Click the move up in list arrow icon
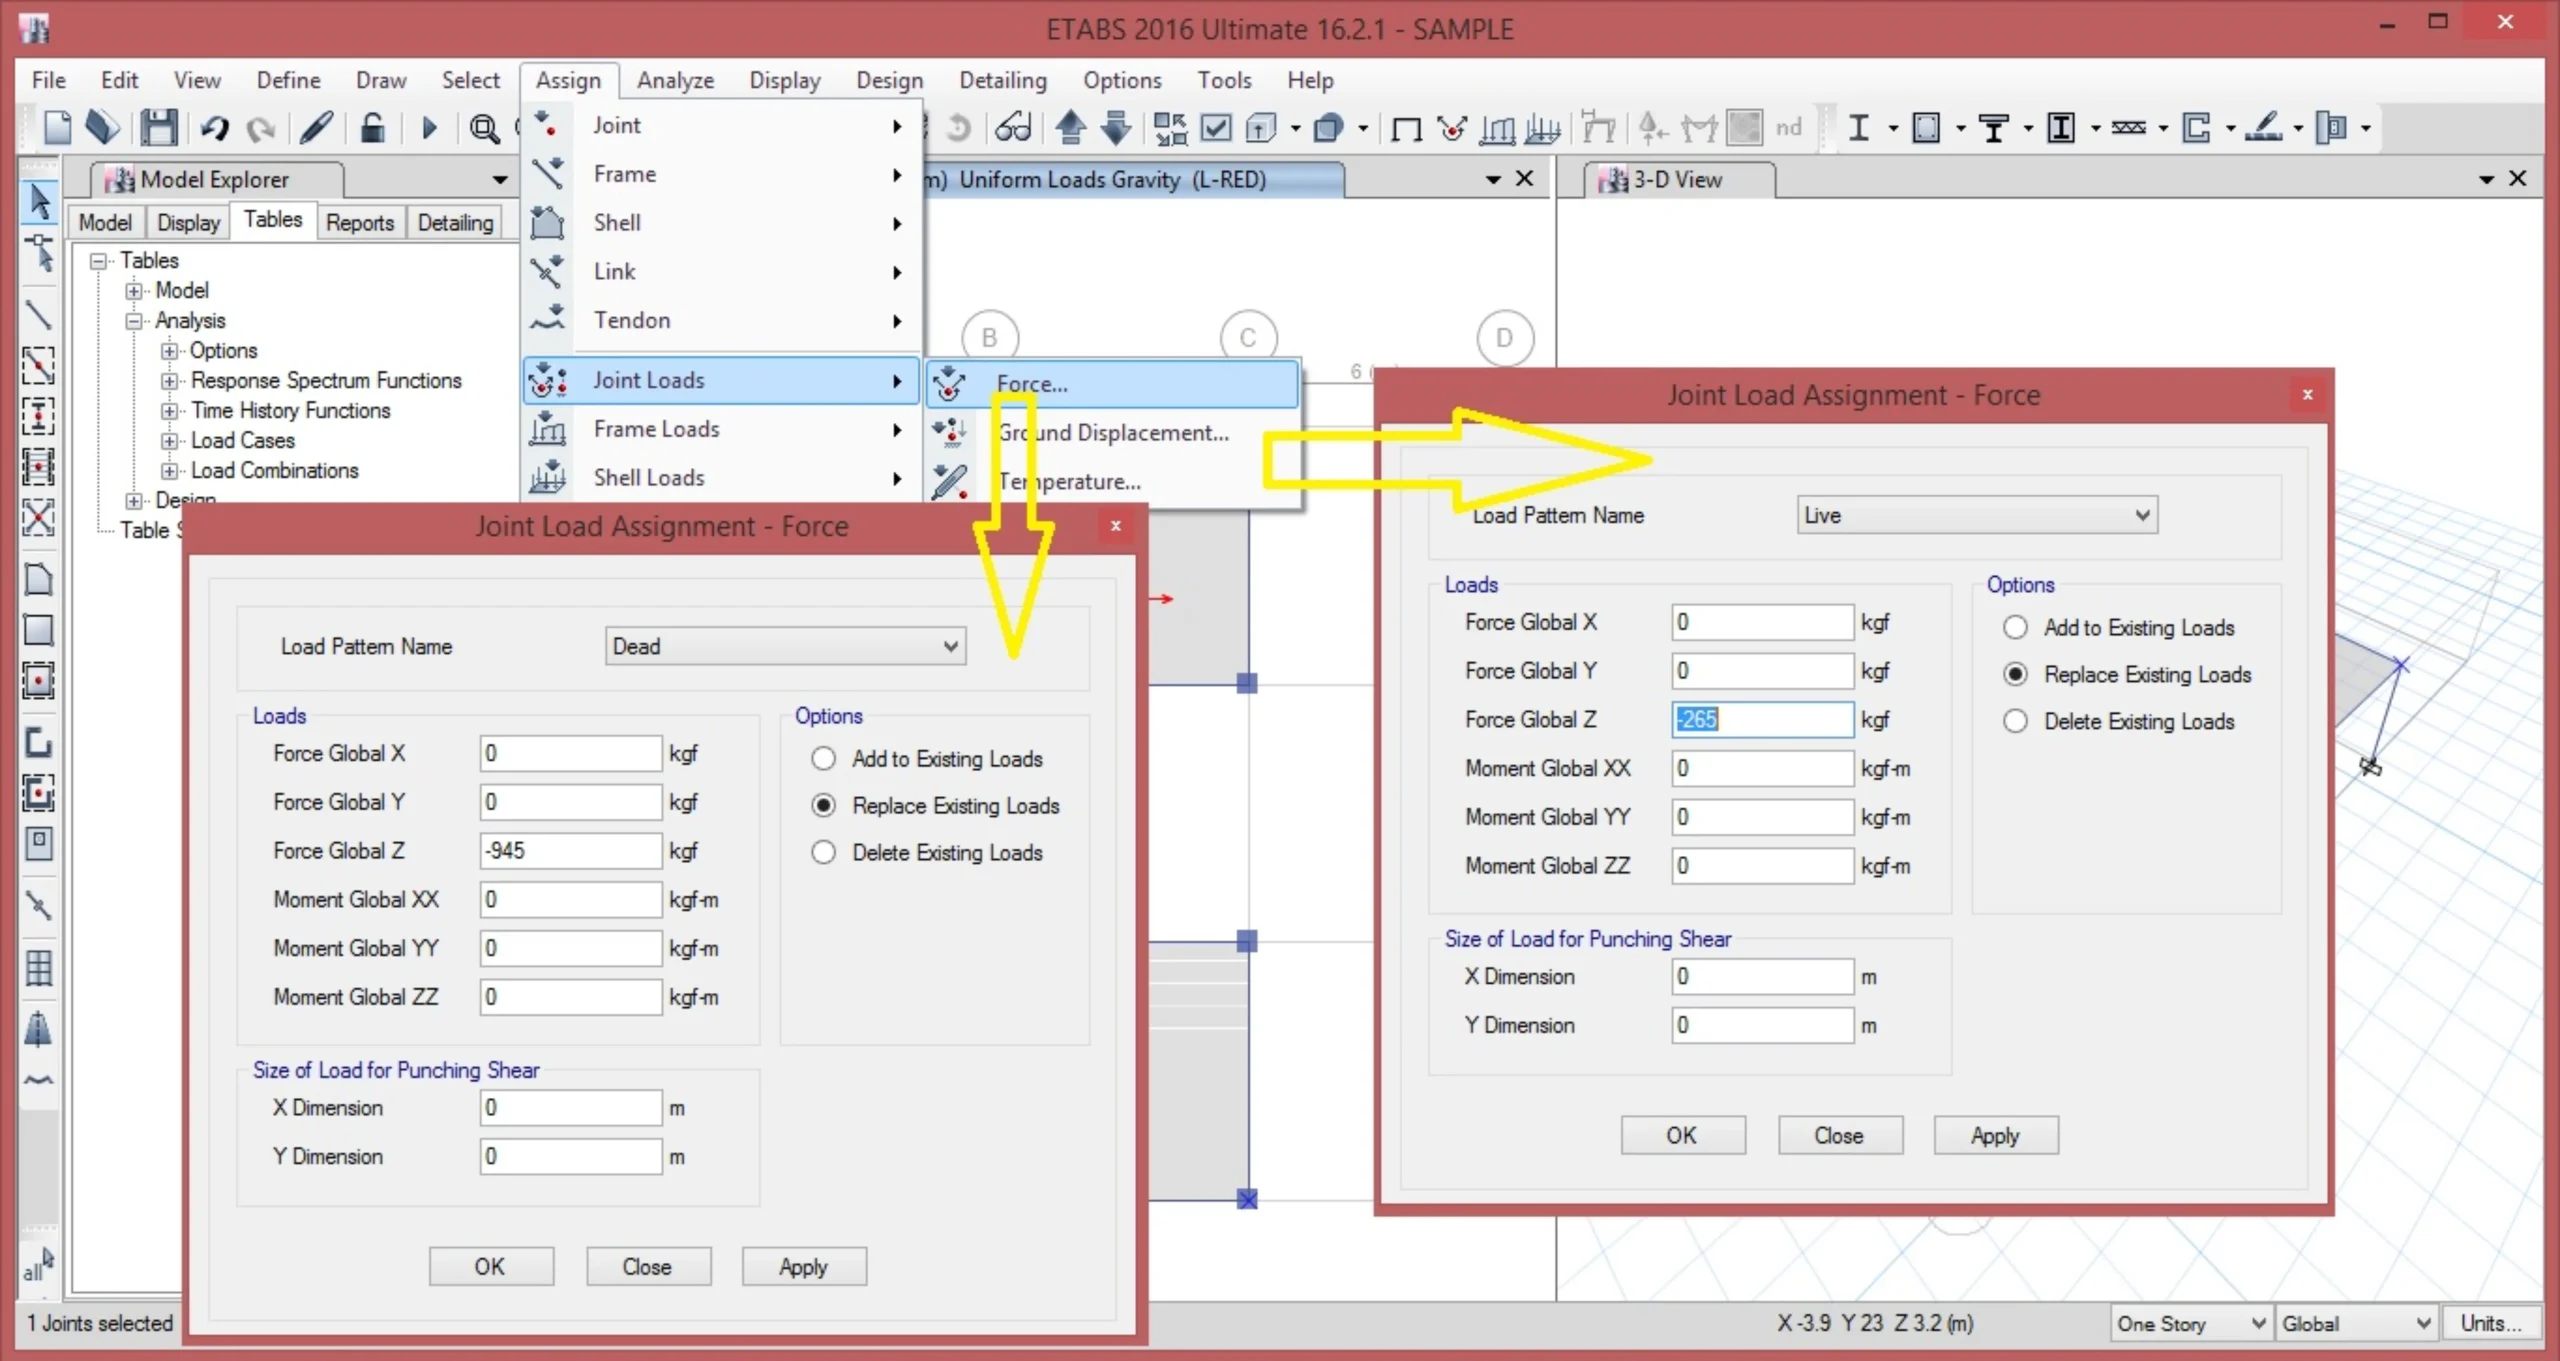Image resolution: width=2560 pixels, height=1361 pixels. click(x=1071, y=128)
